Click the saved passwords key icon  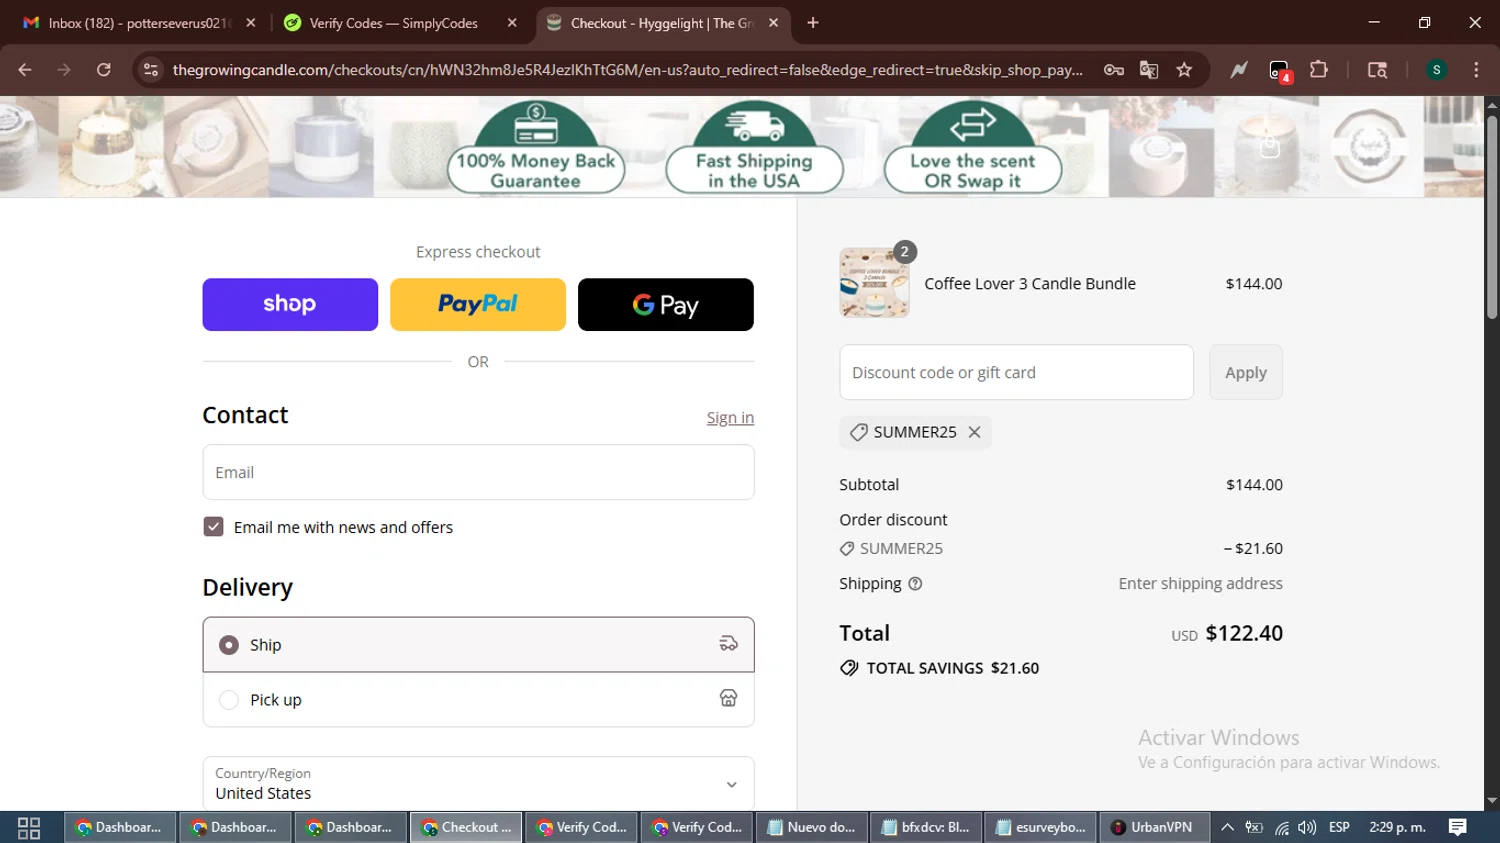(x=1114, y=70)
